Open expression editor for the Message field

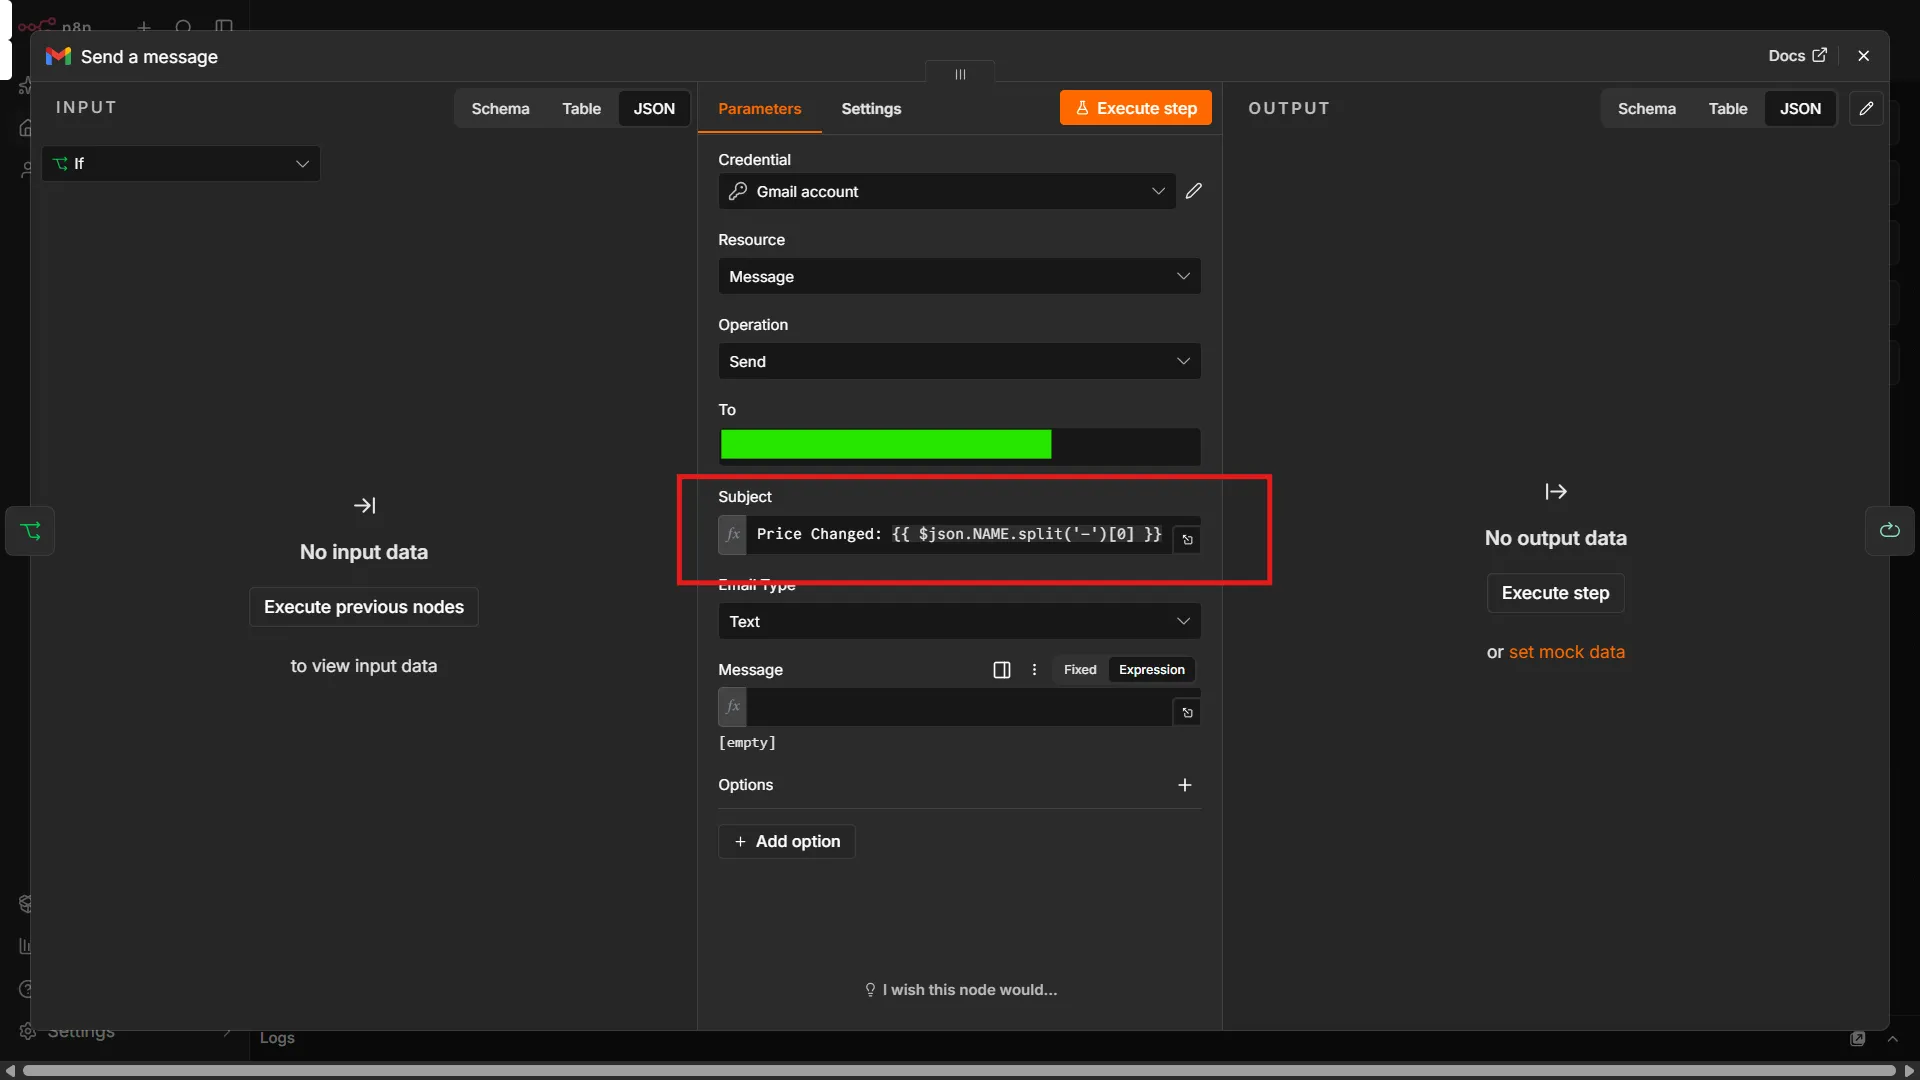coord(1187,713)
